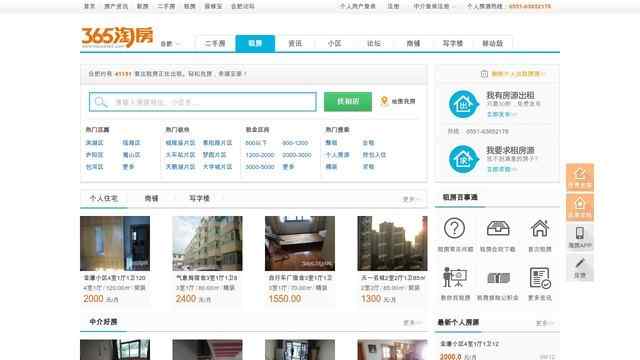Image resolution: width=640 pixels, height=360 pixels.
Task: Select rent range 800-1200
Action: [x=295, y=143]
